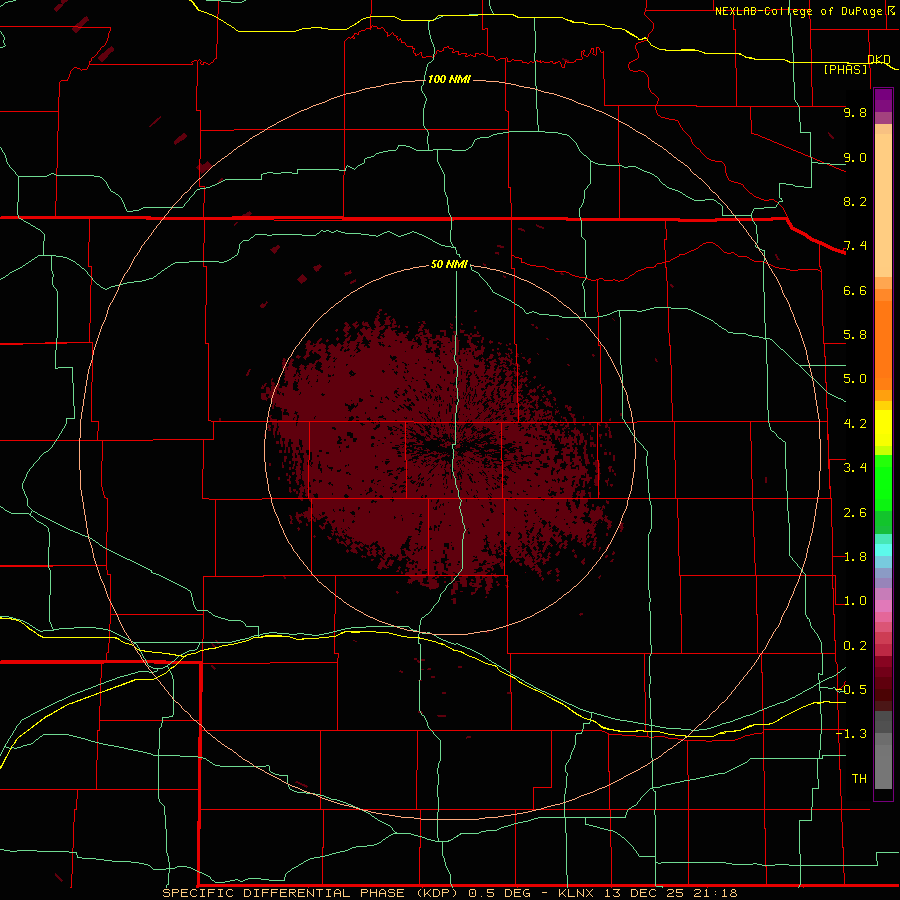The height and width of the screenshot is (900, 900).
Task: Click the 6.6 color scale value
Action: tap(855, 290)
